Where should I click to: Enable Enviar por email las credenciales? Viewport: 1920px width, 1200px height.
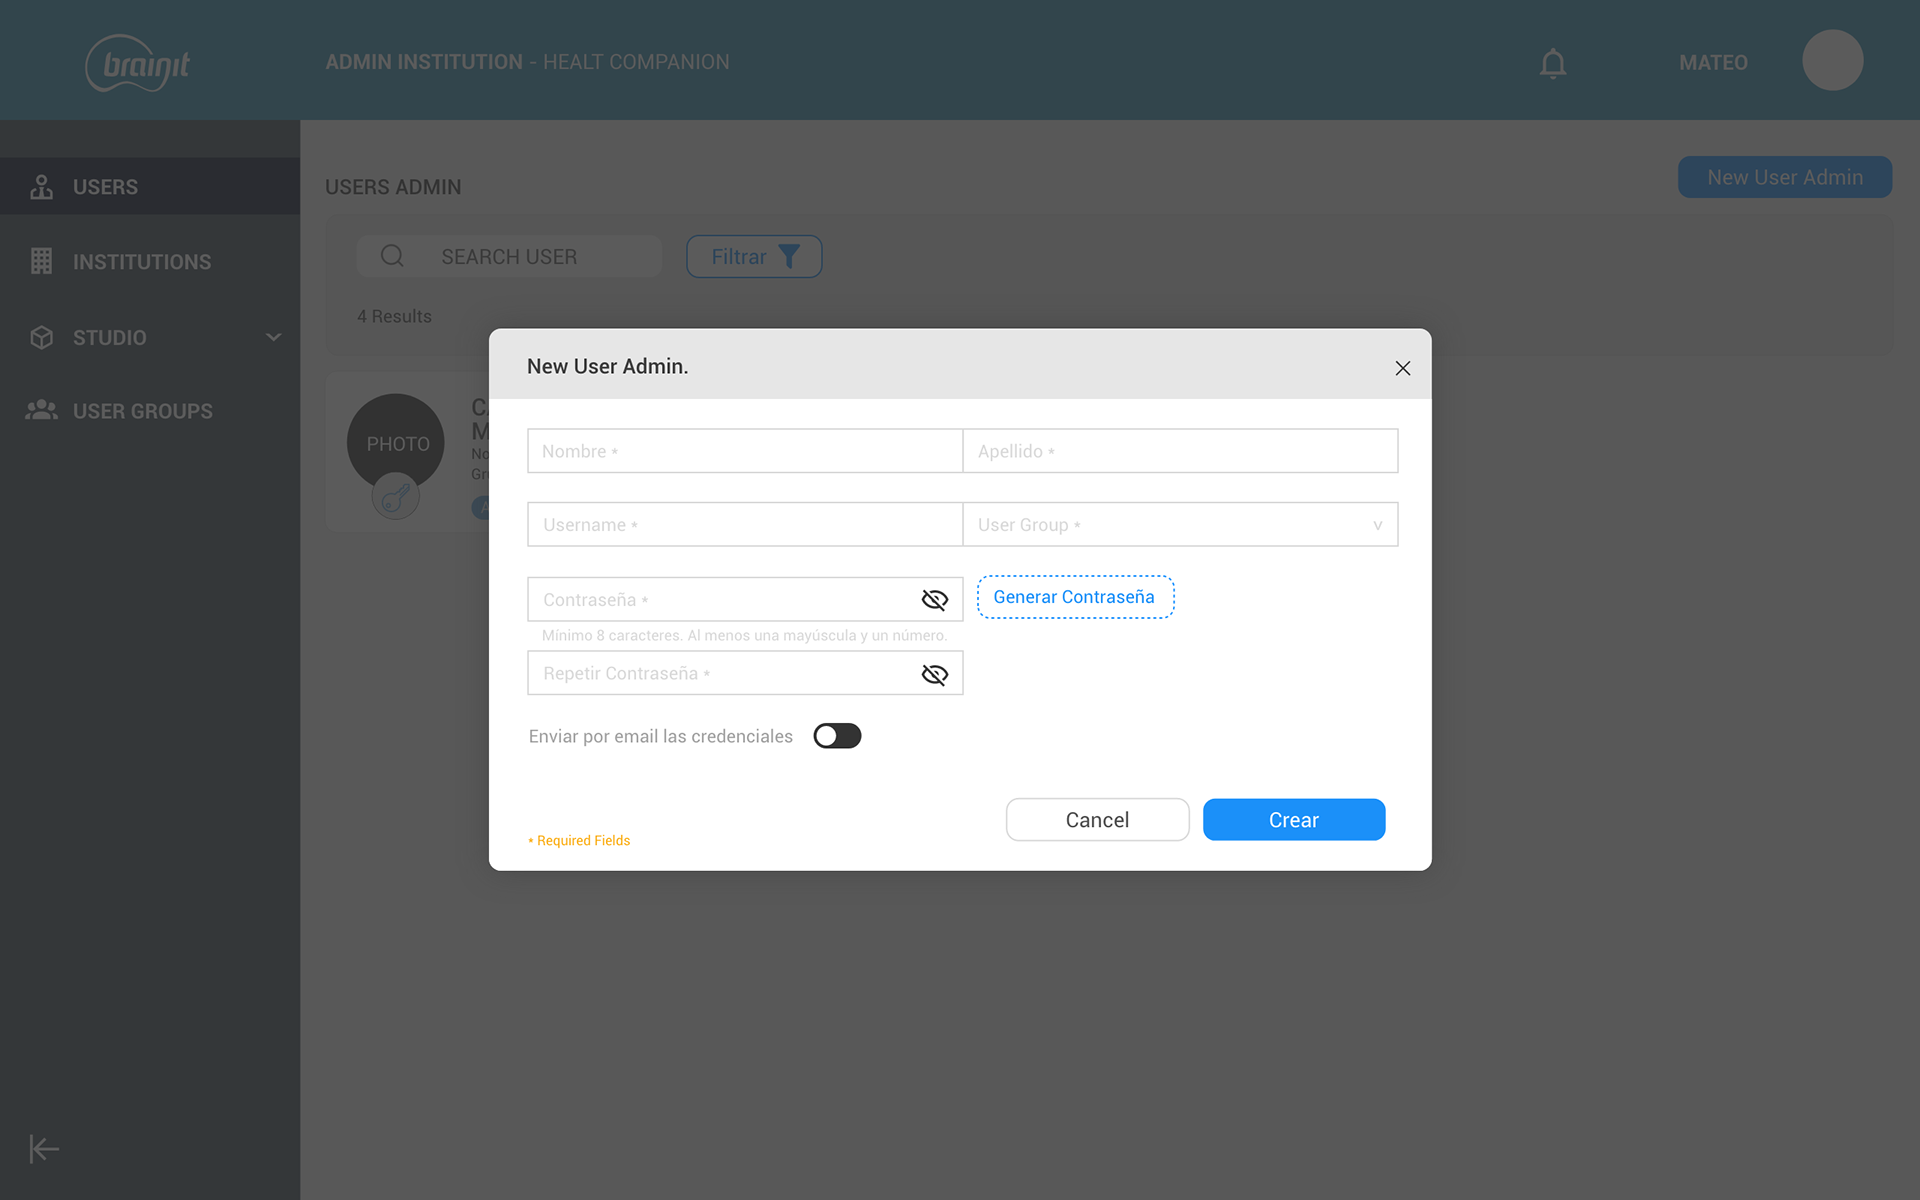click(837, 736)
